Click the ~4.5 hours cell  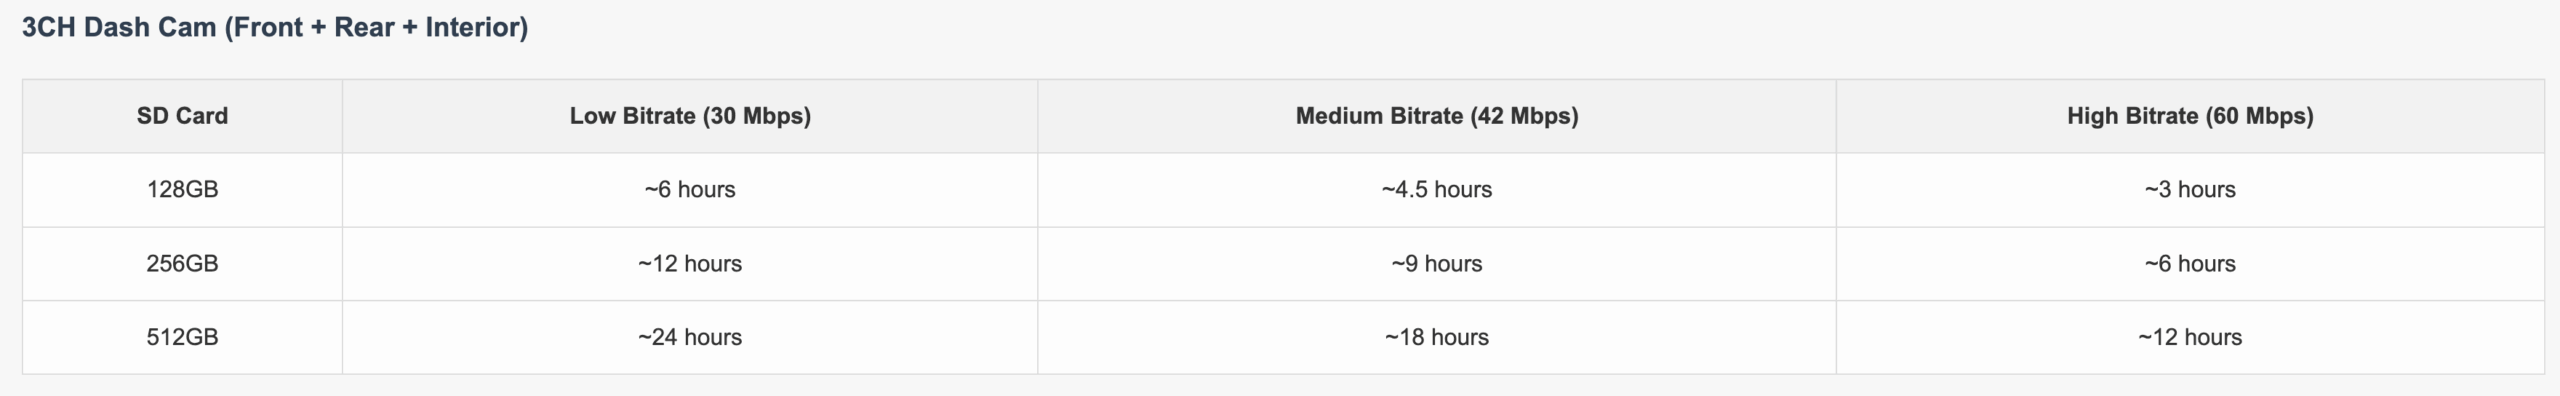click(1437, 190)
